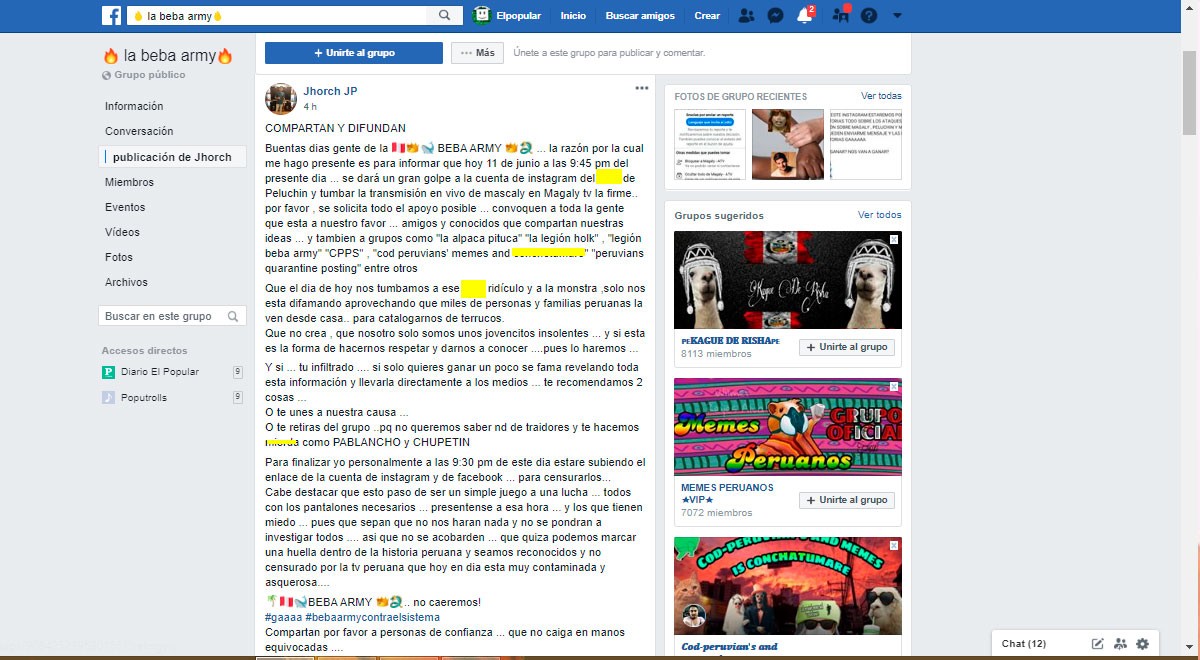Dismiss the Cod-peruvian's group suggestion
The height and width of the screenshot is (660, 1200).
pyautogui.click(x=894, y=546)
